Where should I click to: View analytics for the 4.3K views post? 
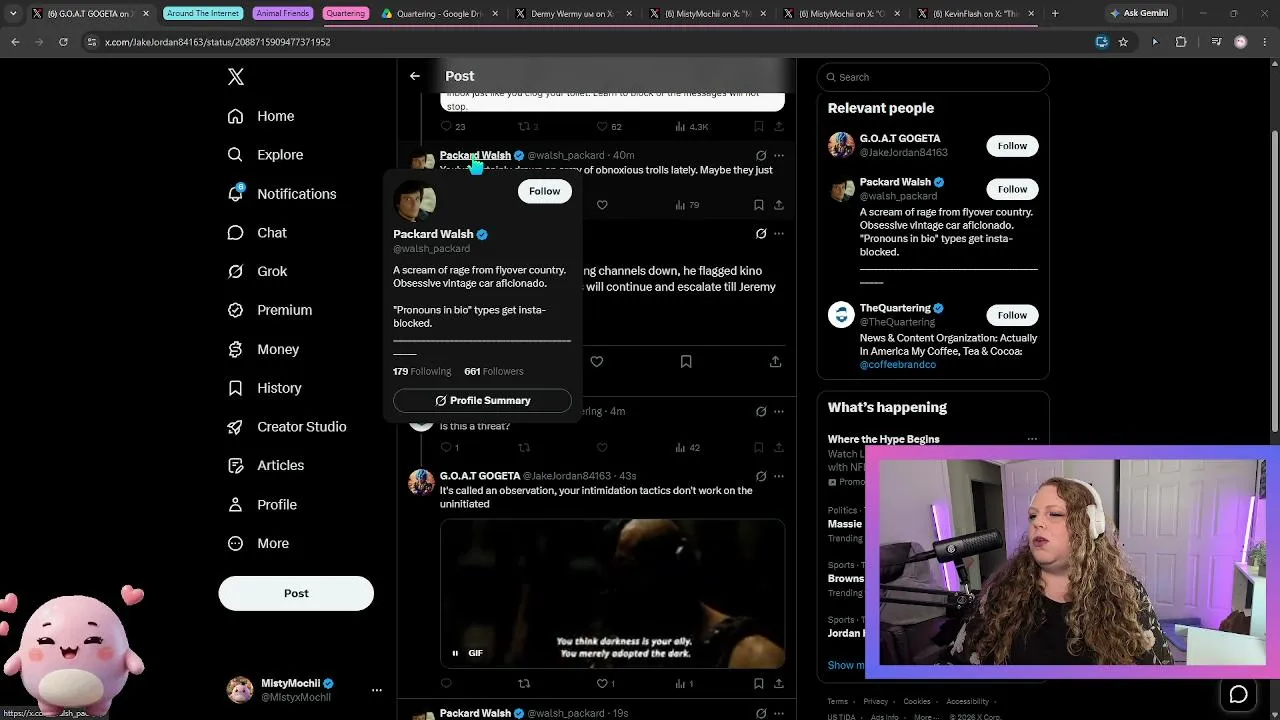692,127
